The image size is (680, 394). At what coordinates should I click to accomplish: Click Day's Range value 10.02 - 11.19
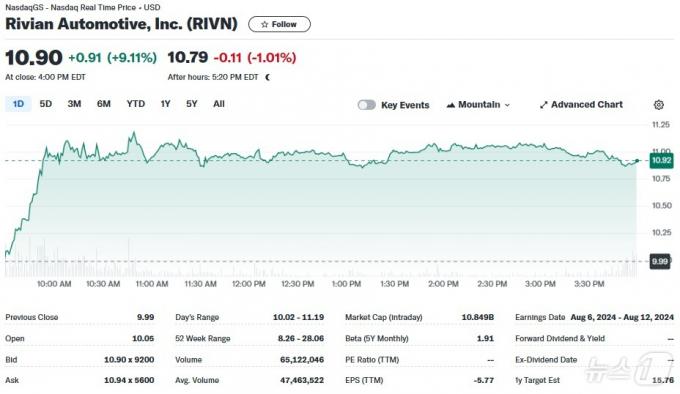point(298,317)
